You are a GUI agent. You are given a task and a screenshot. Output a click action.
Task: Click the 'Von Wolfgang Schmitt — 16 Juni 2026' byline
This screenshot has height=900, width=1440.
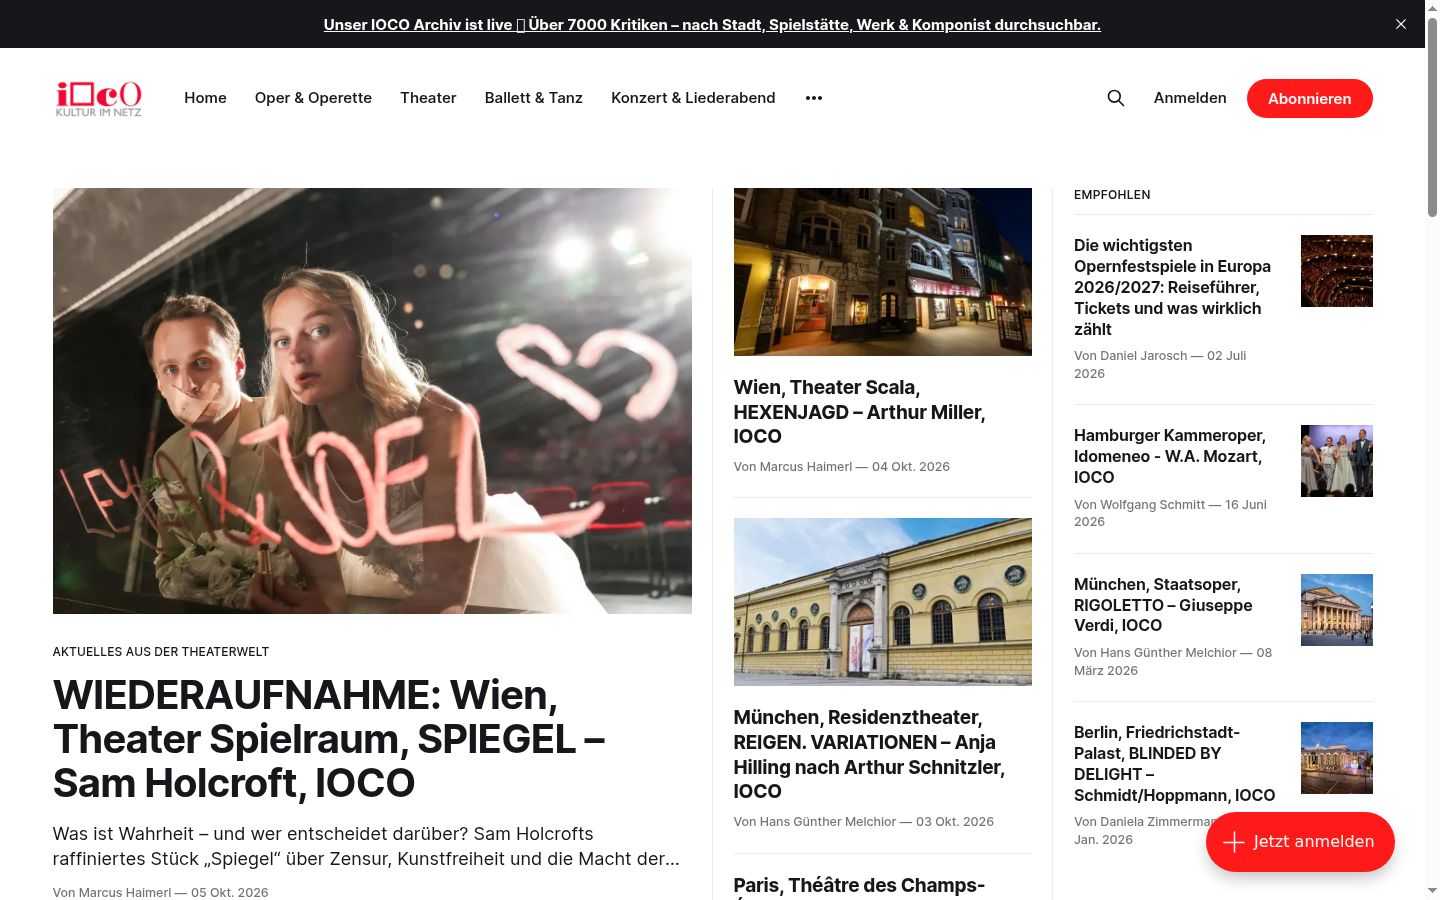[x=1170, y=513]
